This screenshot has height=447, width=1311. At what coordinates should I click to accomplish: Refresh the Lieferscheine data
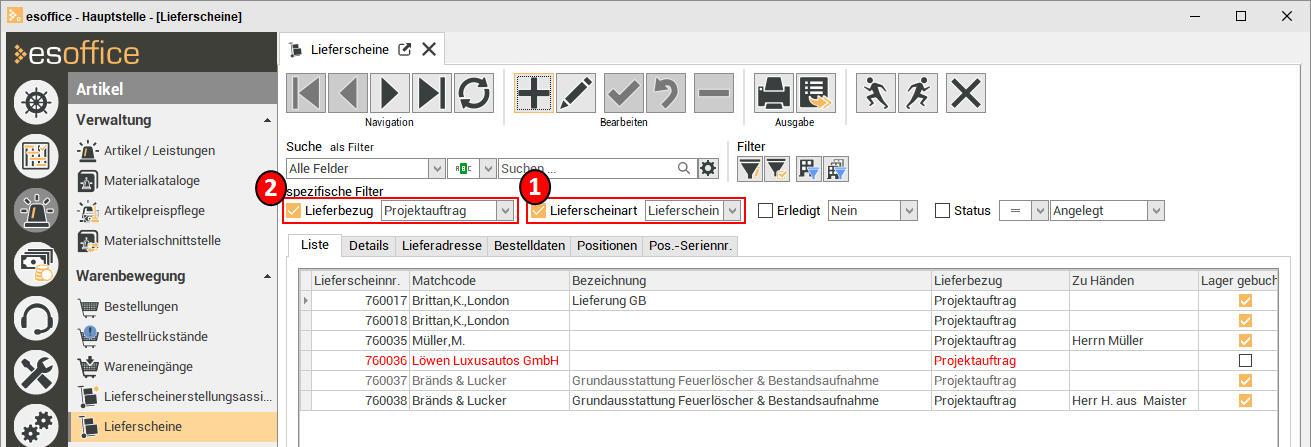[x=474, y=93]
